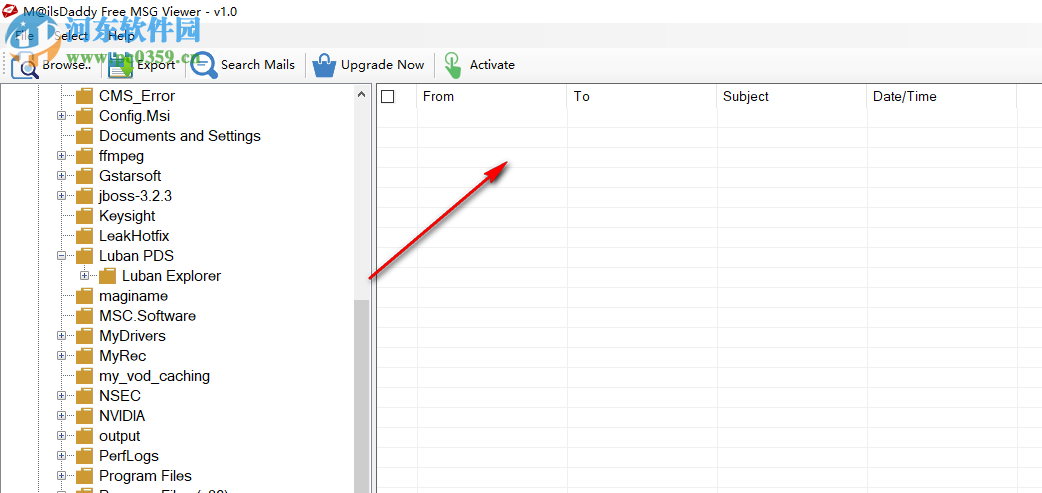Click the MyDrivers folder icon
Image resolution: width=1042 pixels, height=493 pixels.
pos(84,336)
